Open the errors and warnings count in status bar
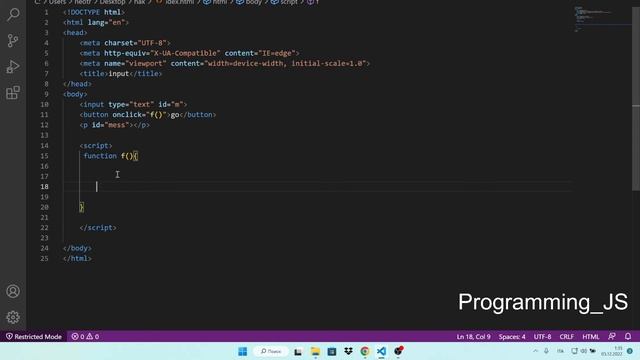This screenshot has width=640, height=360. [85, 337]
